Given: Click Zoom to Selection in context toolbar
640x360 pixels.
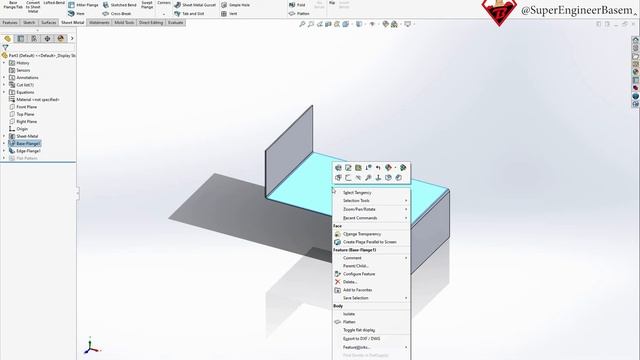Looking at the screenshot, I should point(368,178).
